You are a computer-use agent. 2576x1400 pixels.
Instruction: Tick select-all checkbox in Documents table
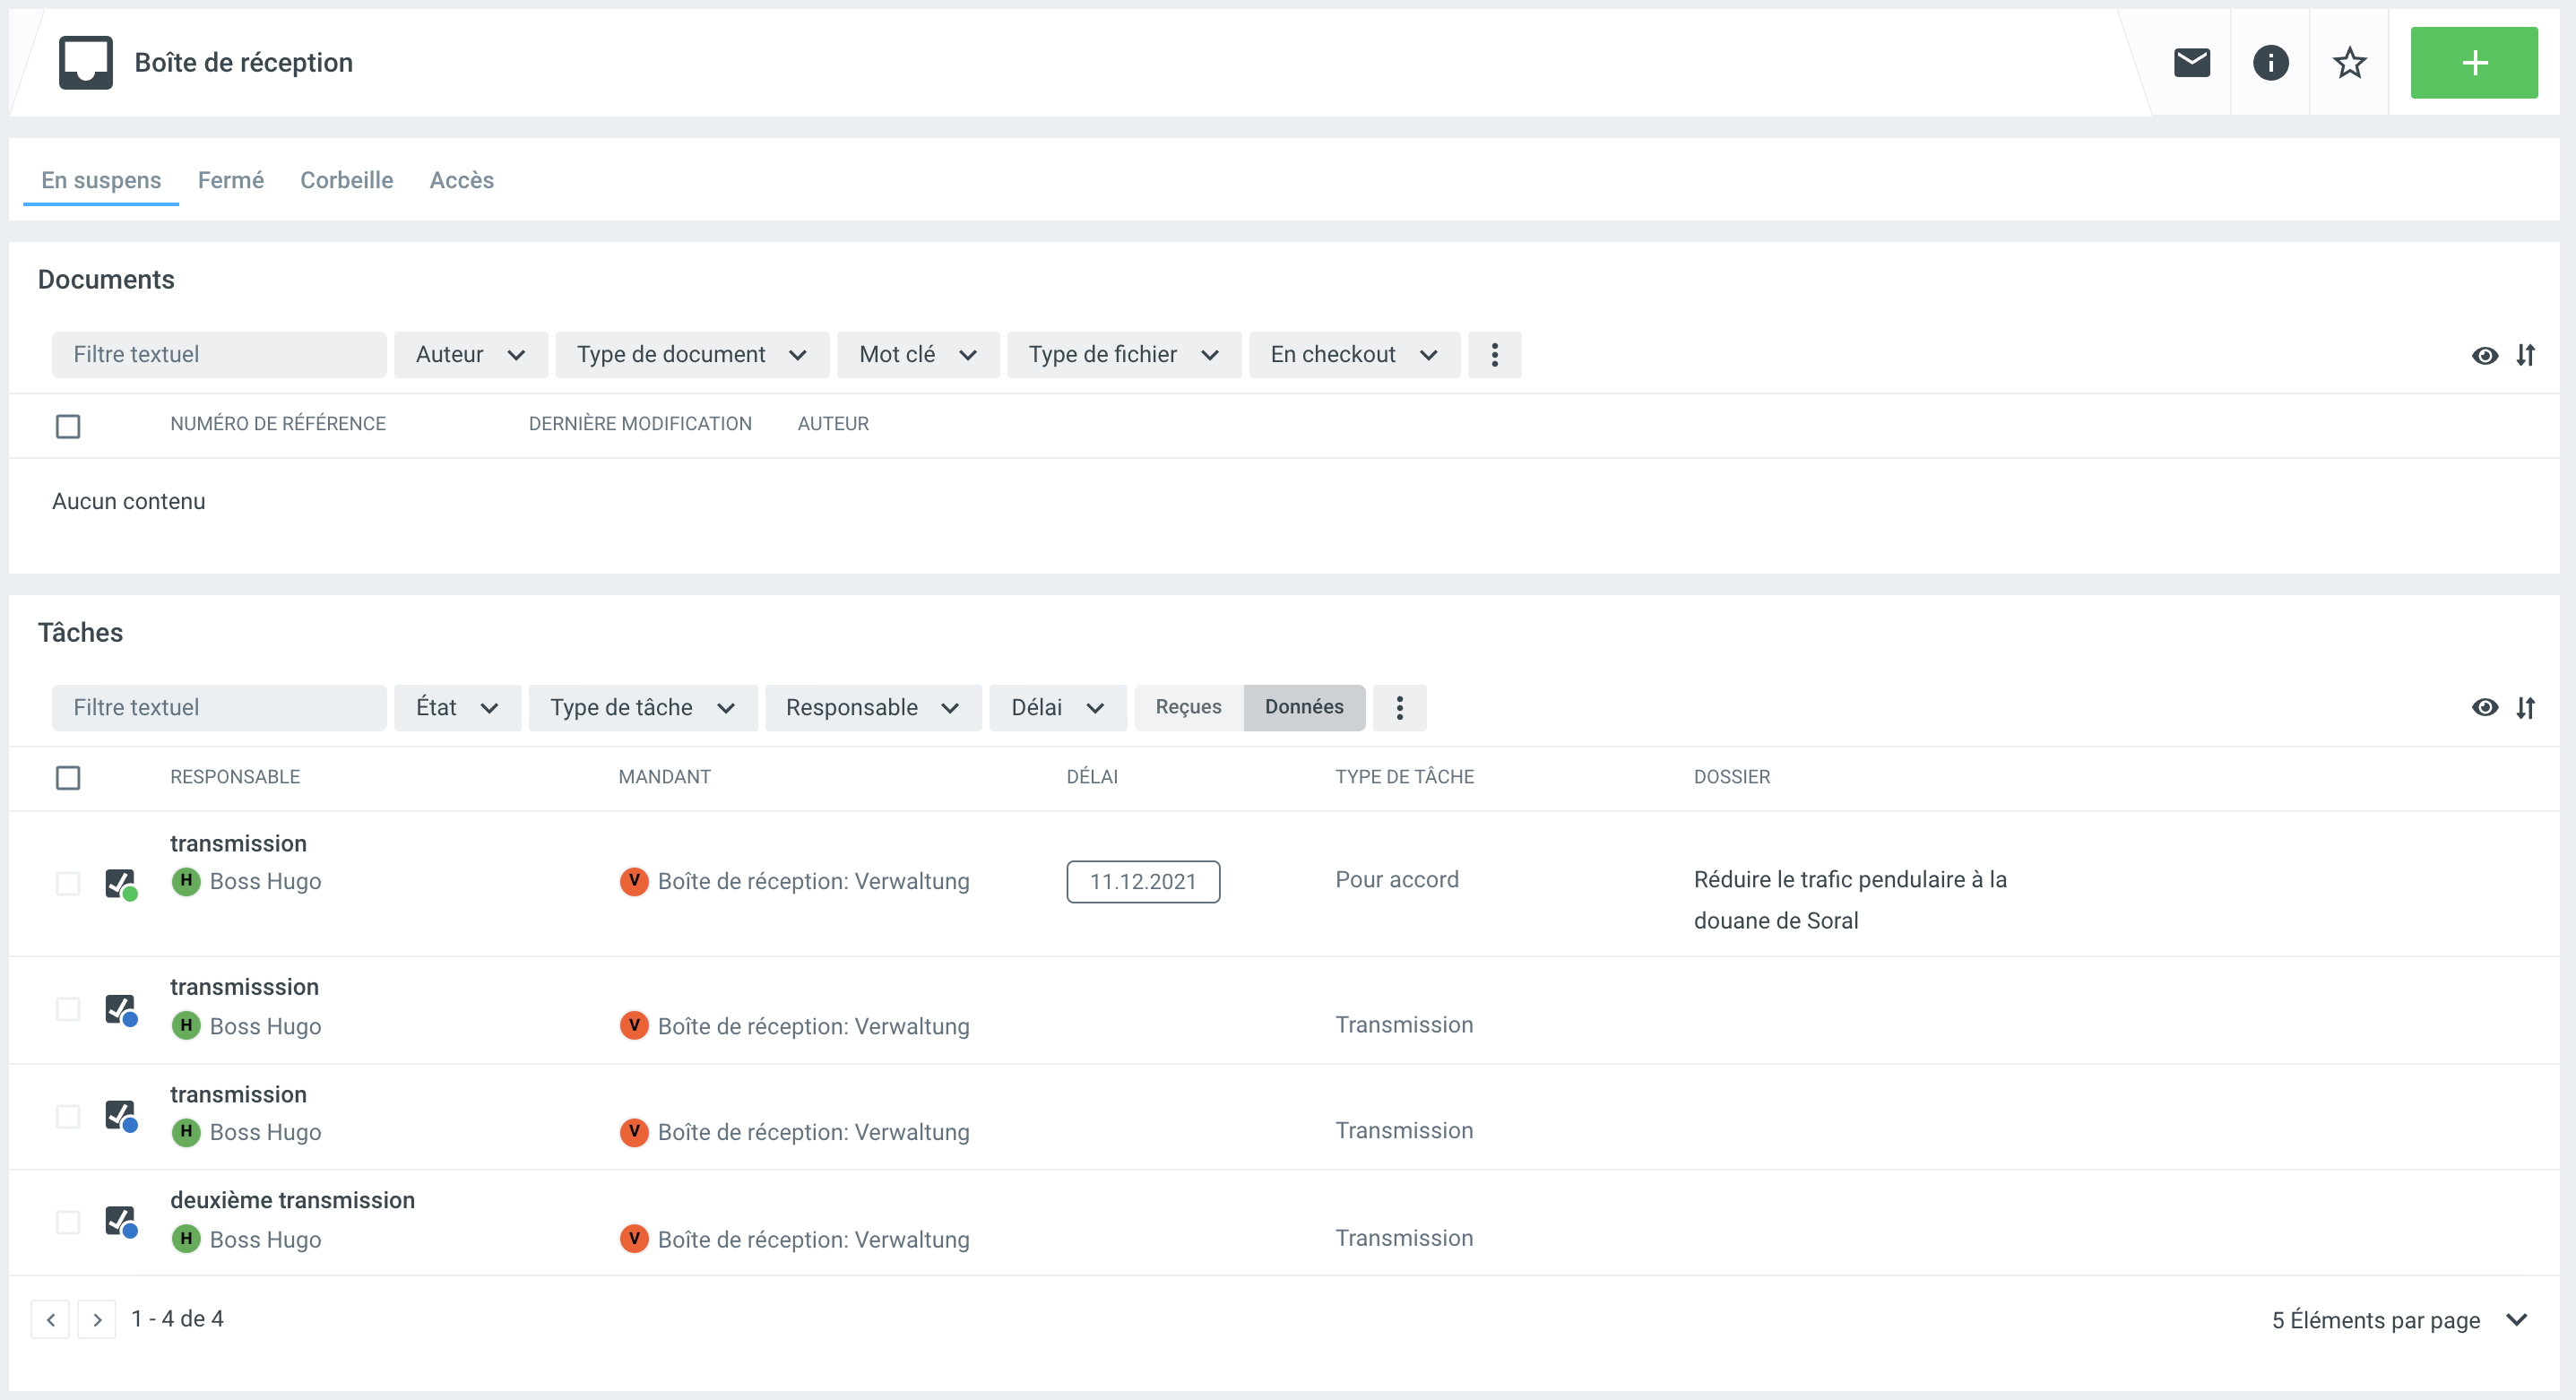(x=68, y=426)
